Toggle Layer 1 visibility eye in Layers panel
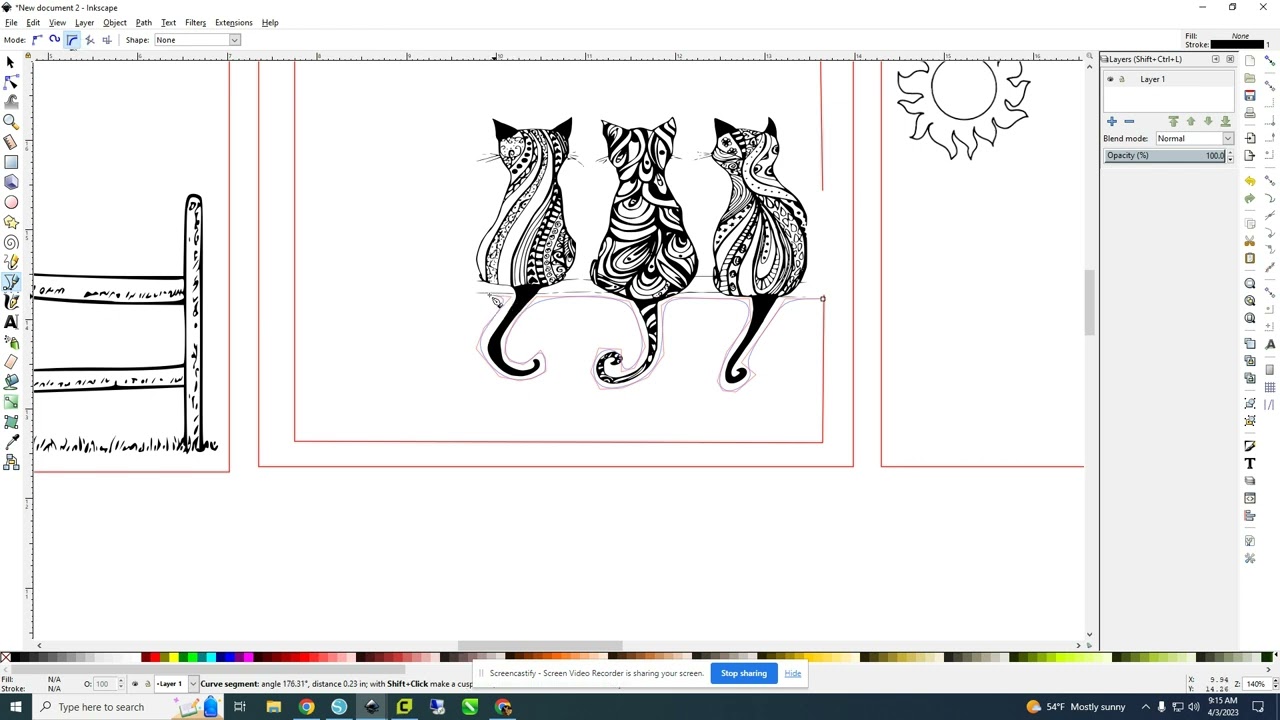The width and height of the screenshot is (1280, 720). (x=1110, y=79)
